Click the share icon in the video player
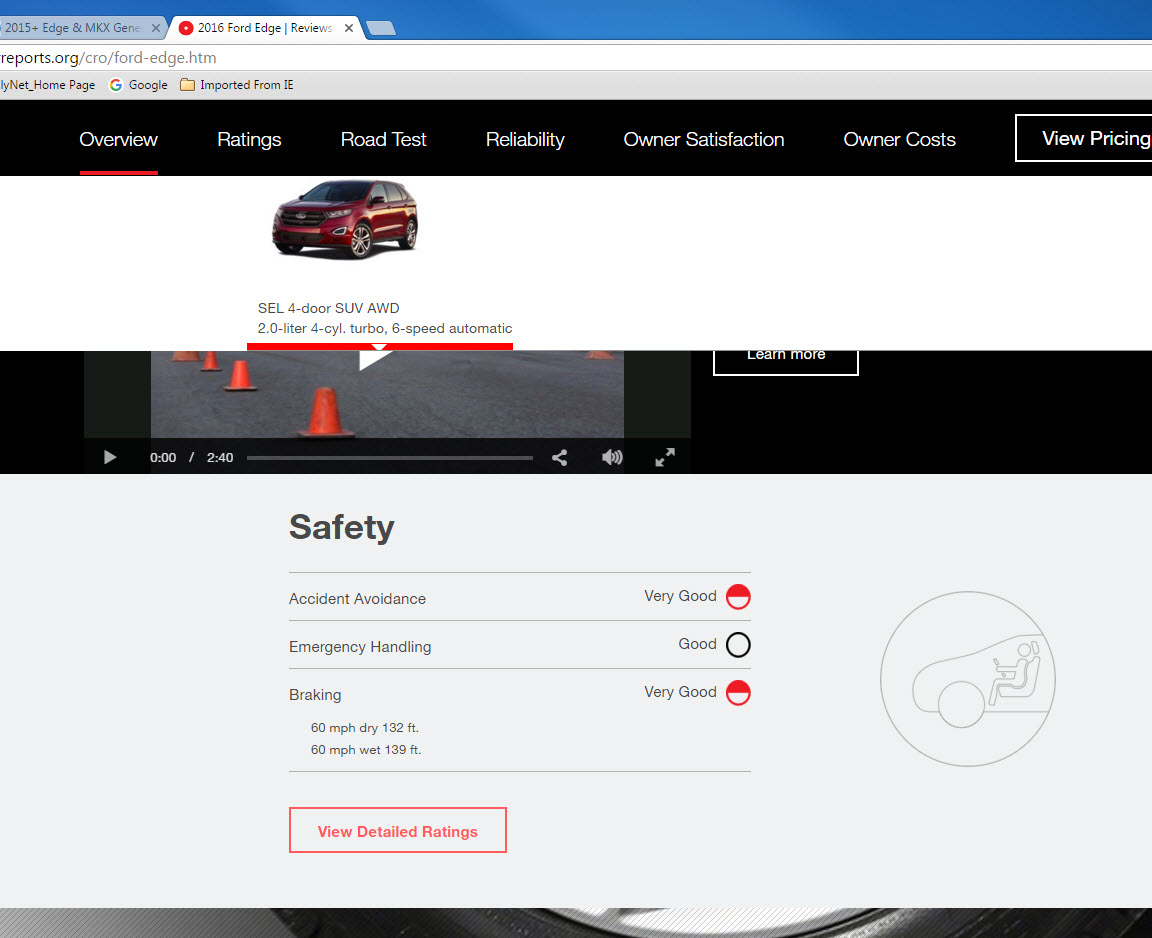The height and width of the screenshot is (938, 1152). pos(559,458)
